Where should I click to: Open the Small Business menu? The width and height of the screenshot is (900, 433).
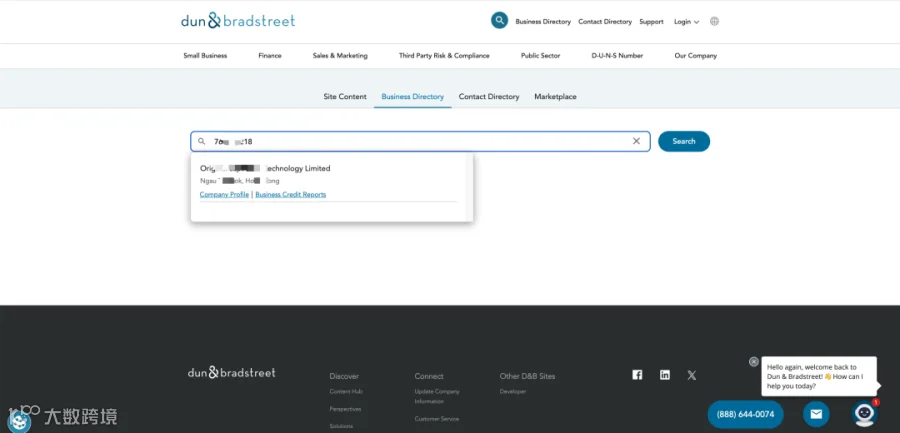click(205, 56)
